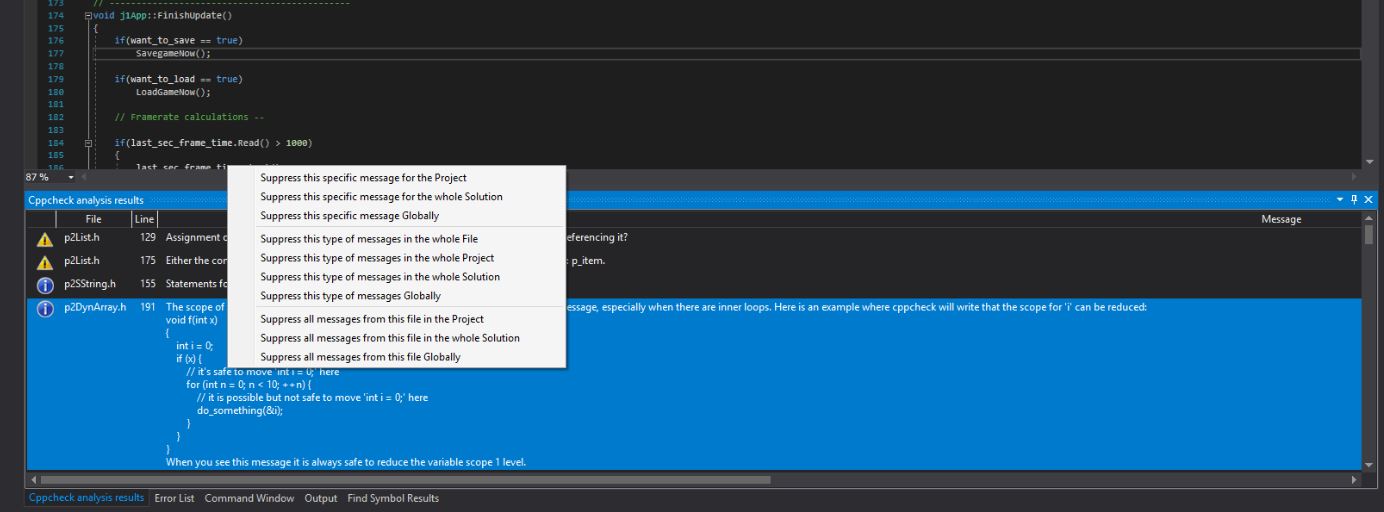The width and height of the screenshot is (1384, 512).
Task: Click the if(want_to_load == true) line
Action: 178,79
